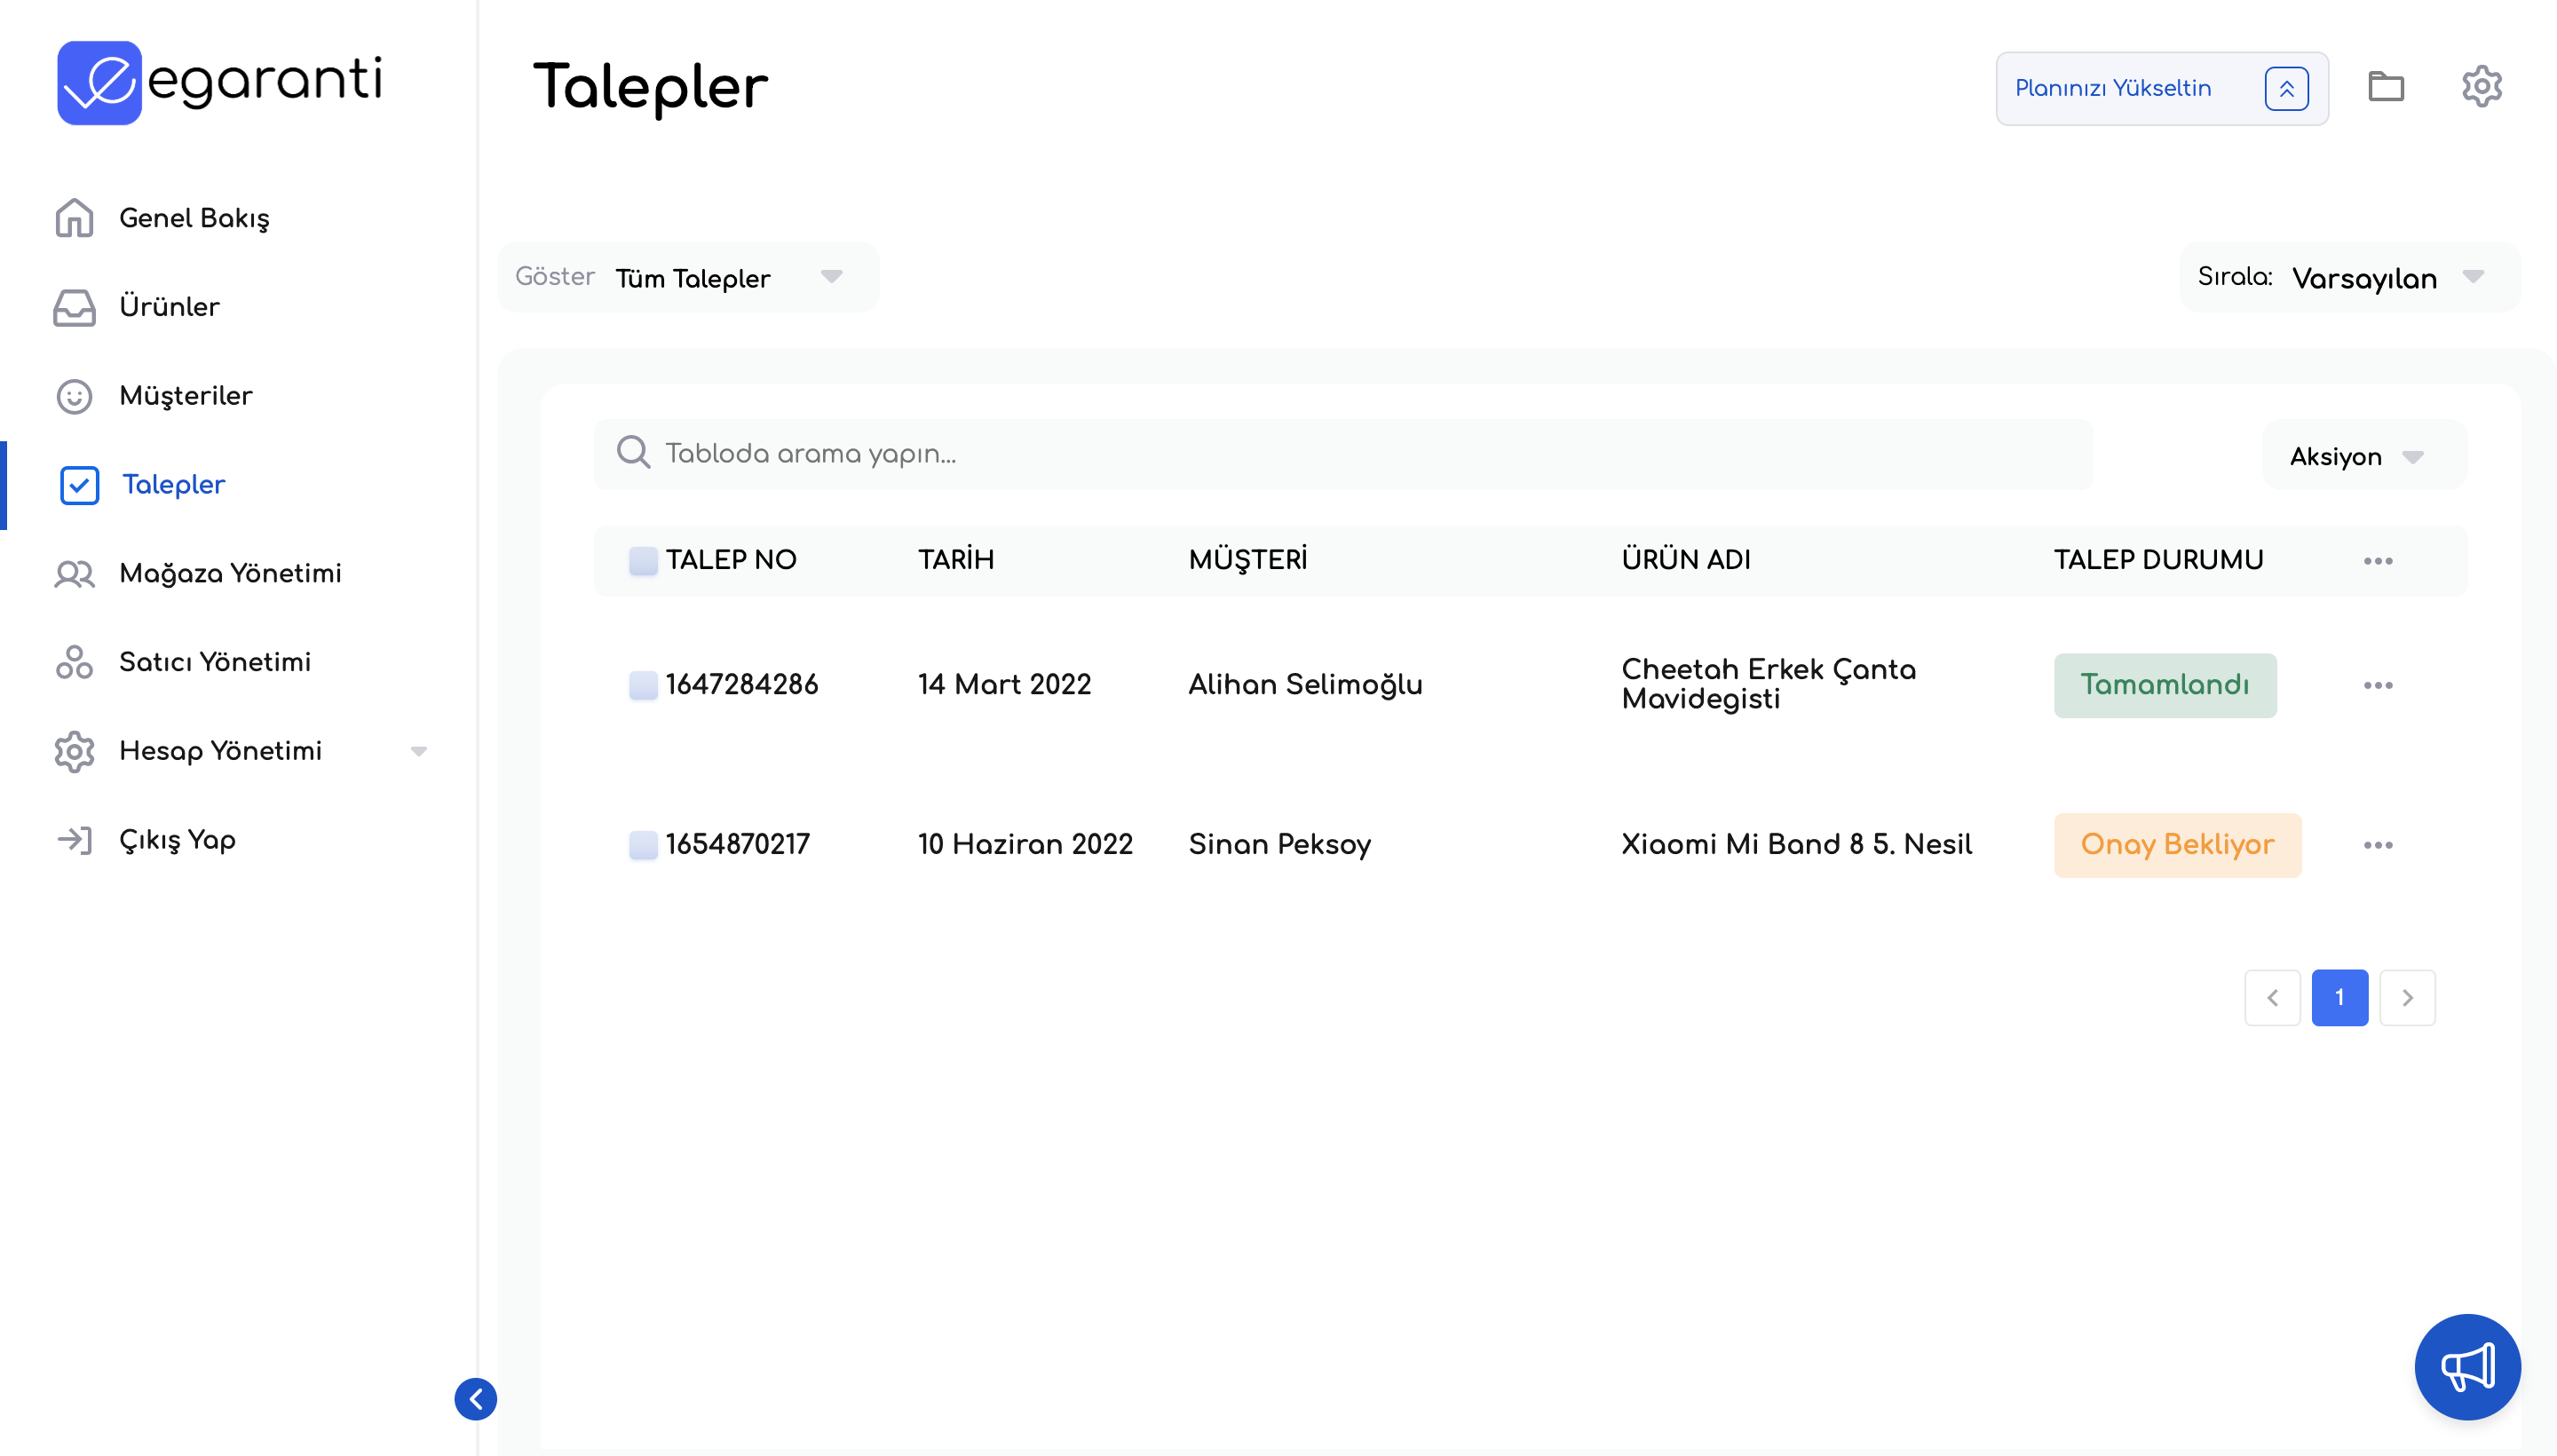Open row options for Sinan Peksoy
Screen dimensions: 2557x1456
point(2377,845)
